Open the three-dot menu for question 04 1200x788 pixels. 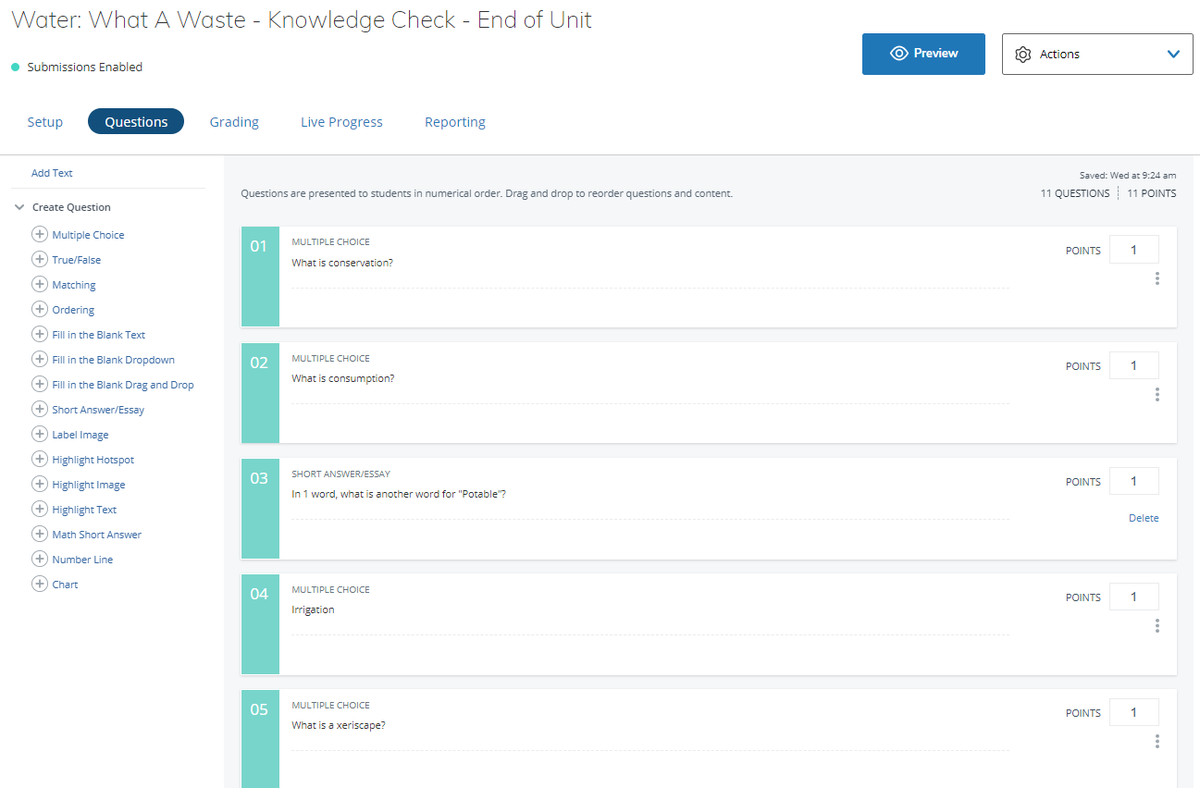tap(1157, 625)
